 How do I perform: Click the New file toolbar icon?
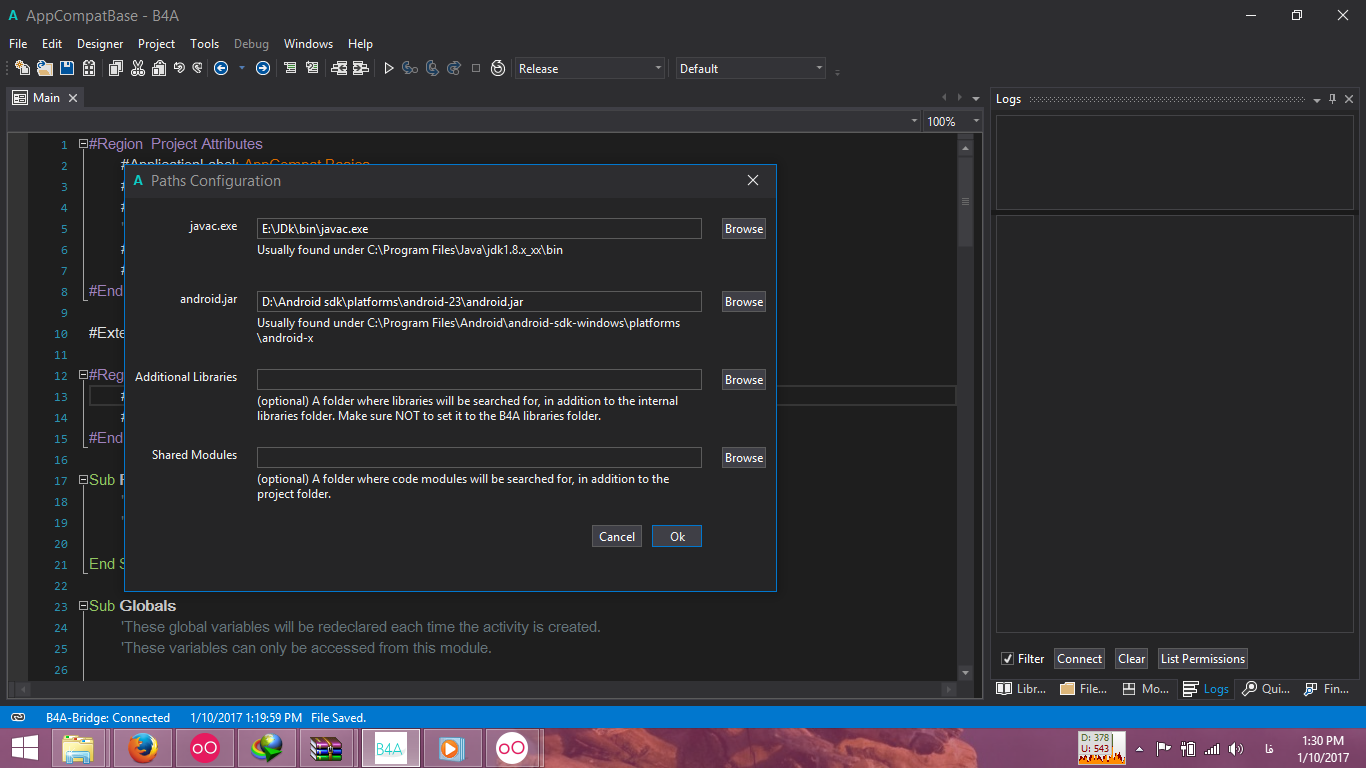(x=21, y=68)
